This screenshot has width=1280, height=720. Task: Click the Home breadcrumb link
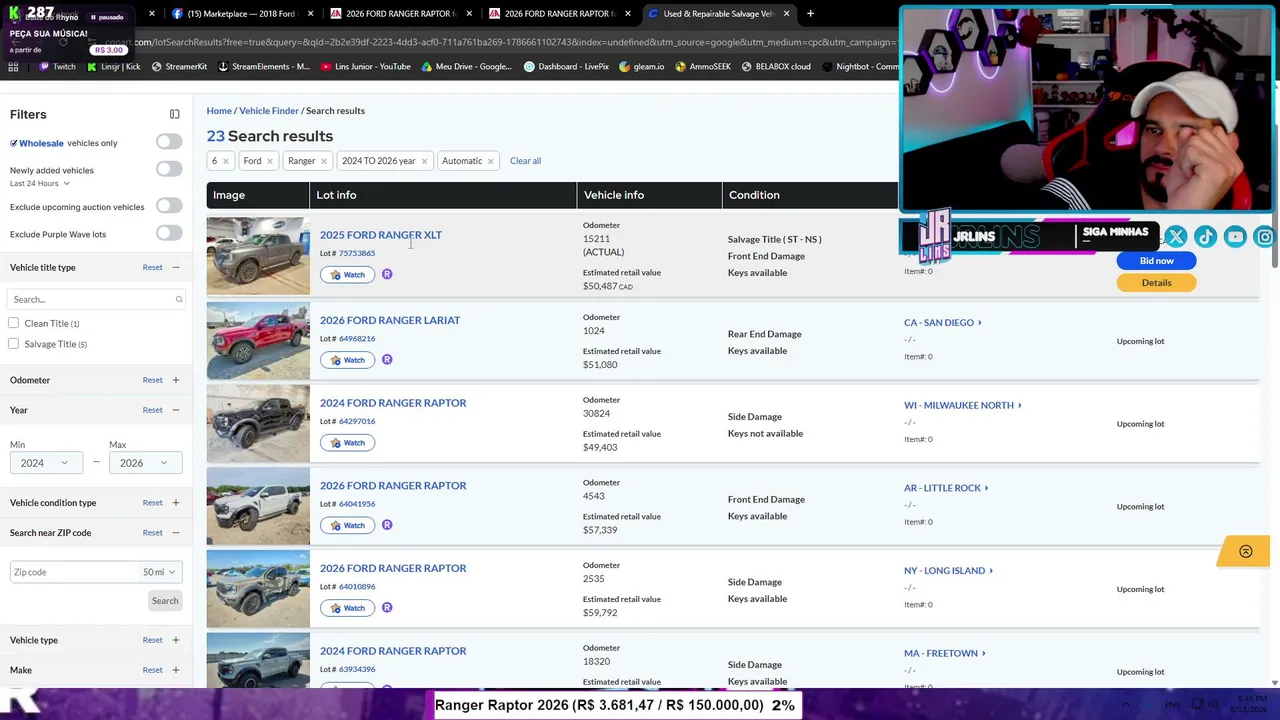click(x=219, y=111)
